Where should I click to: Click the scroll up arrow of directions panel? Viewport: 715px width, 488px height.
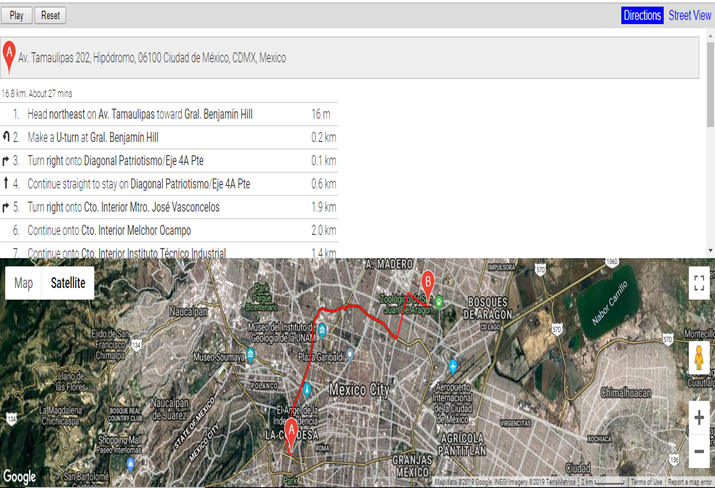point(710,35)
